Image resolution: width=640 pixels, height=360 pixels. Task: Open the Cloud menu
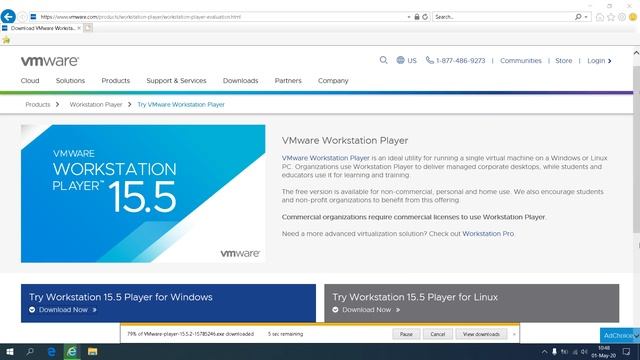30,80
